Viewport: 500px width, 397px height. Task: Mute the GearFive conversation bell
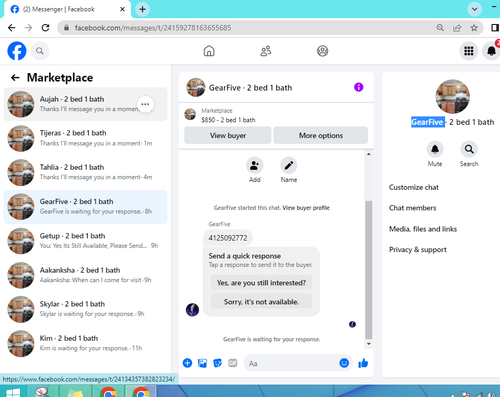coord(435,149)
